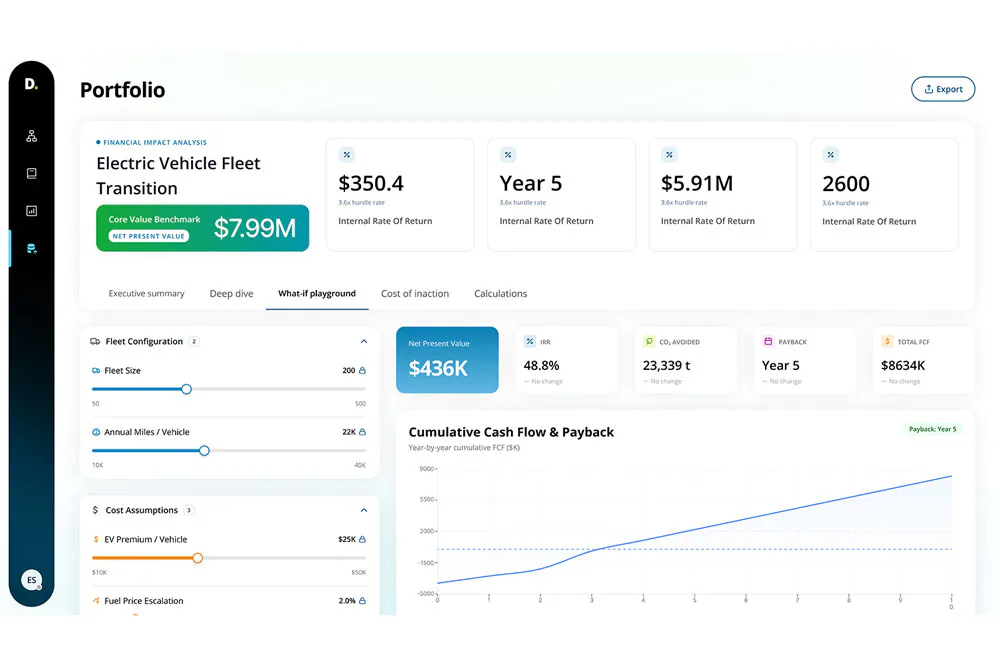Click percent icon on 2600 card

click(x=831, y=155)
